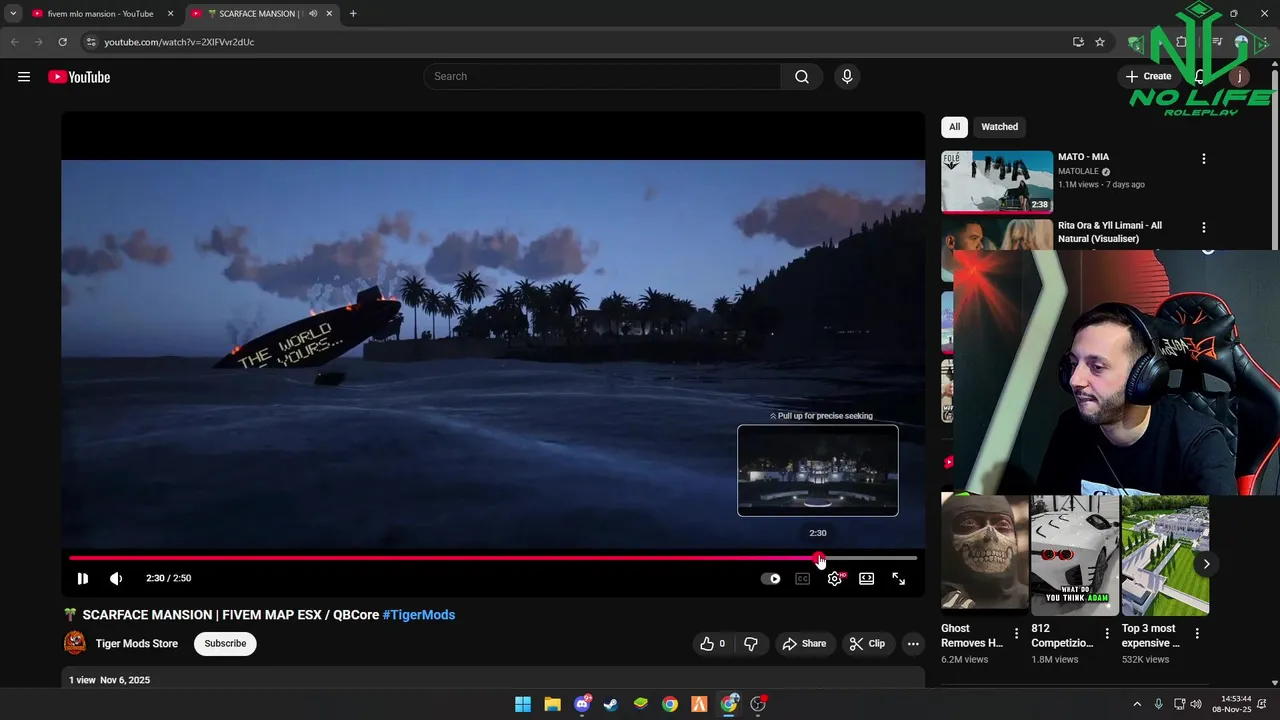
Task: View site information in the address bar
Action: click(91, 42)
